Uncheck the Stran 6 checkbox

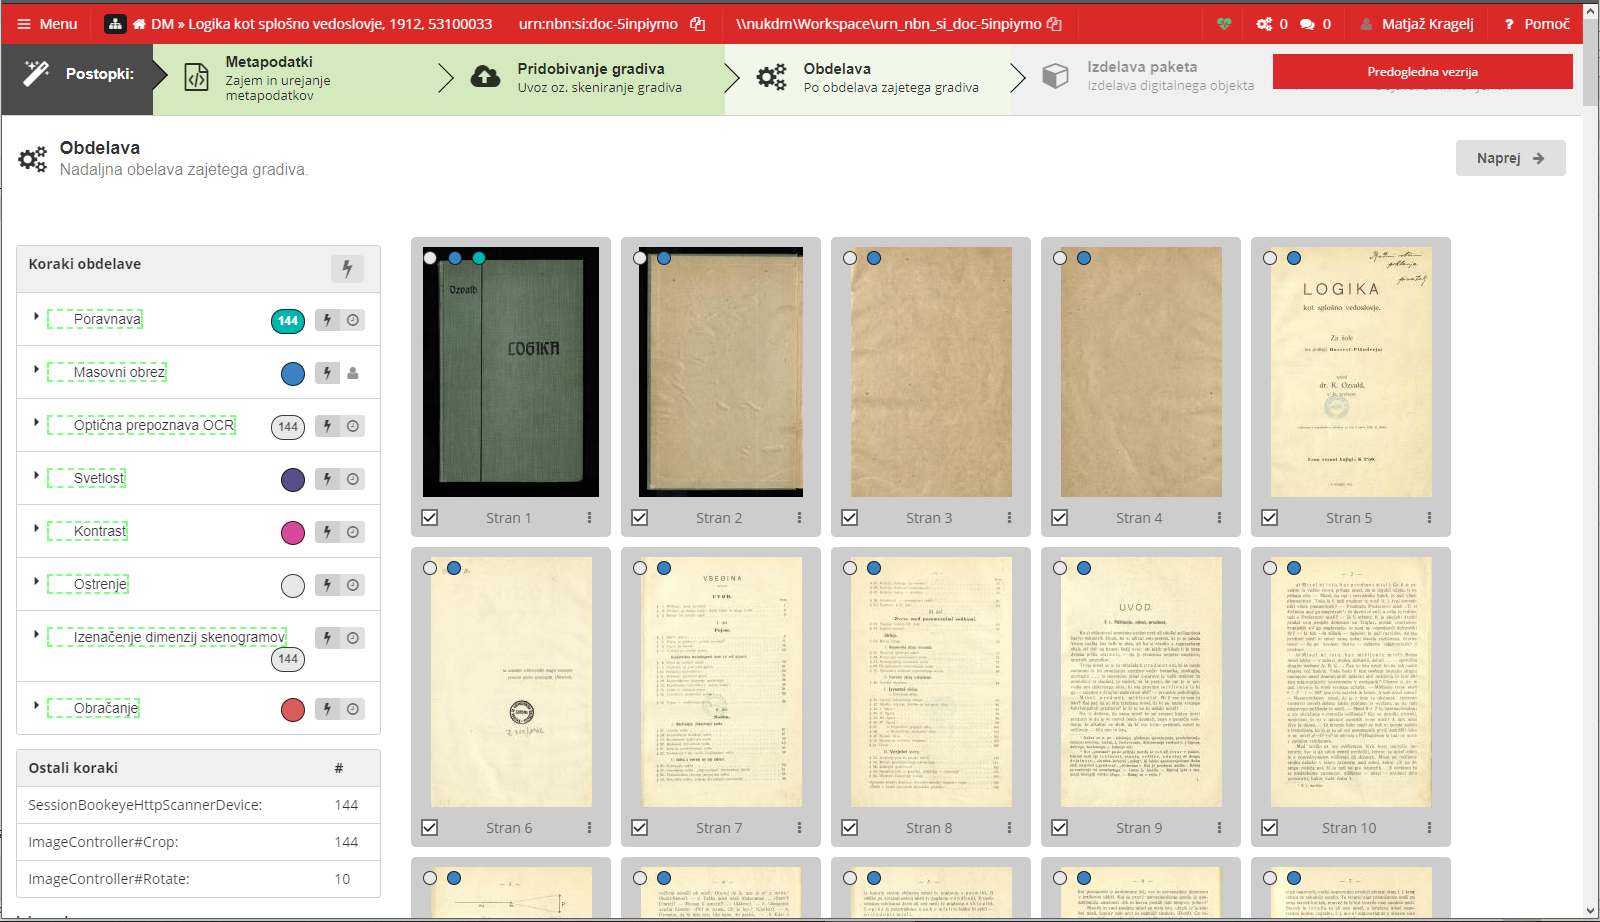430,828
